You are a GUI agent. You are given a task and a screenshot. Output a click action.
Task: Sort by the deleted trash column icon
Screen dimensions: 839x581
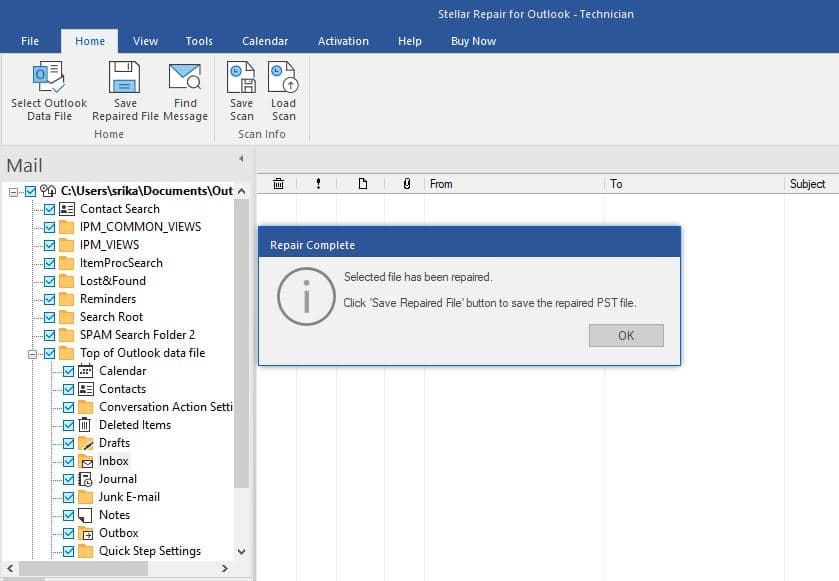tap(278, 184)
